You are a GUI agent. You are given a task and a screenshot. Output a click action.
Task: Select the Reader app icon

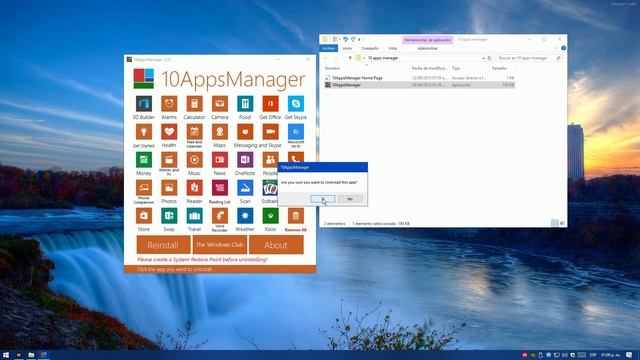(194, 188)
